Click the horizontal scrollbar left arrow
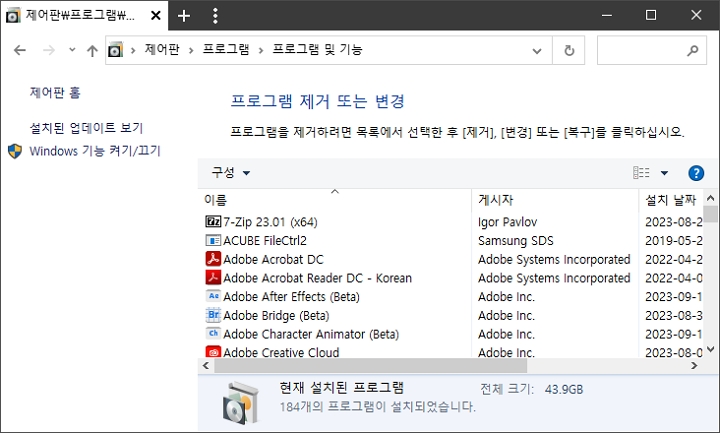The height and width of the screenshot is (433, 720). pyautogui.click(x=205, y=366)
